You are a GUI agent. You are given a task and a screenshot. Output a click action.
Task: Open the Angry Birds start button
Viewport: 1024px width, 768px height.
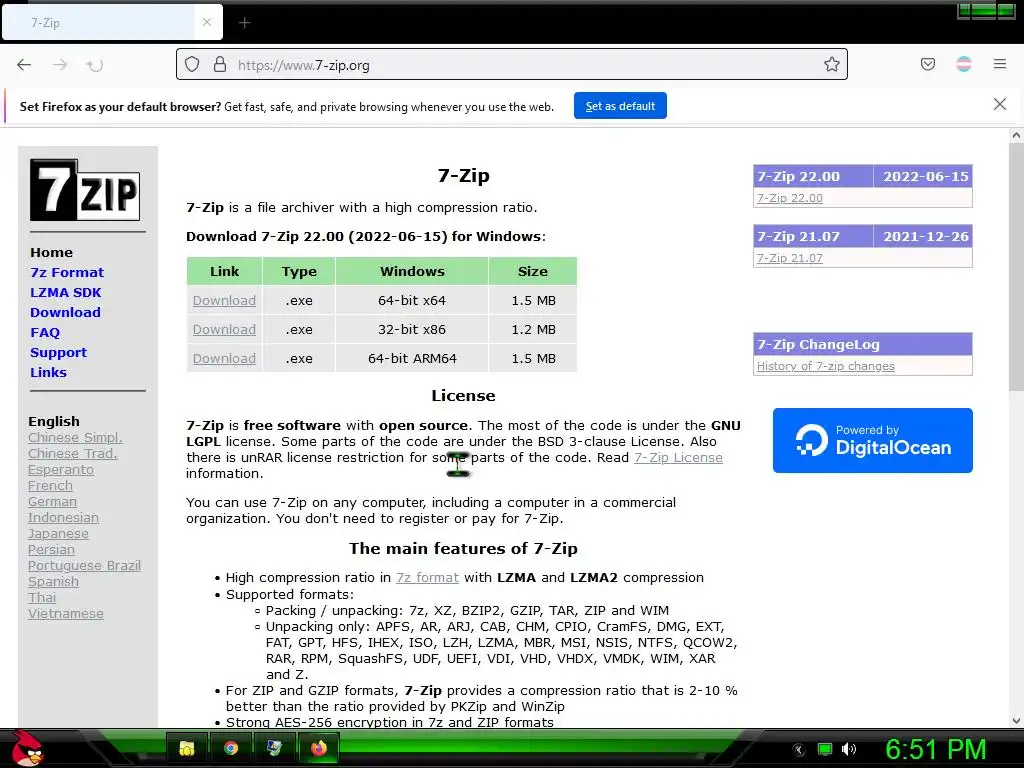coord(27,748)
